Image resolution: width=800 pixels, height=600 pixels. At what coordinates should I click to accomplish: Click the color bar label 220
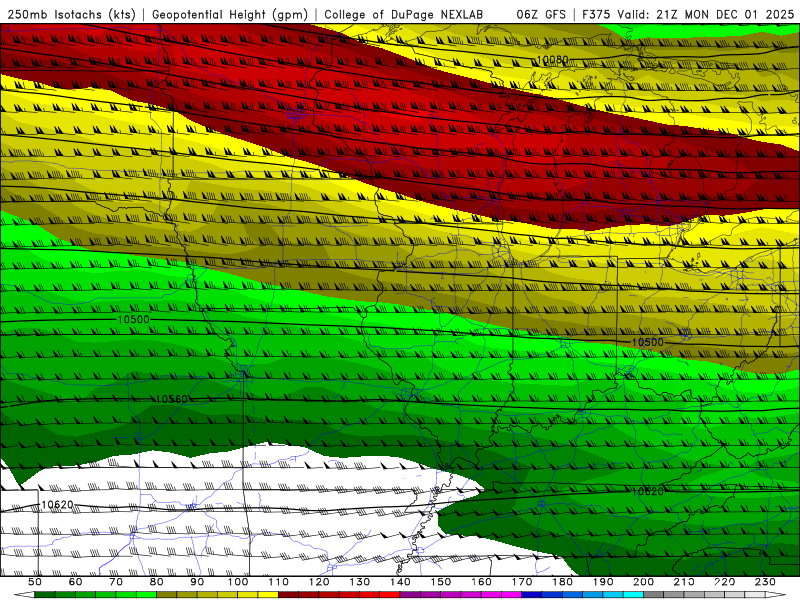tap(724, 582)
